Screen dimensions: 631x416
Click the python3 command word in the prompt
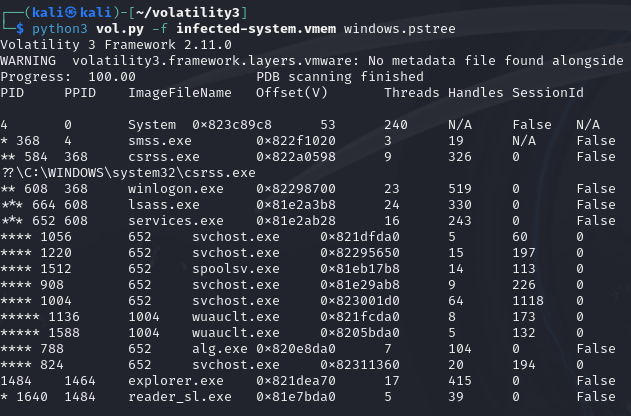(x=60, y=29)
